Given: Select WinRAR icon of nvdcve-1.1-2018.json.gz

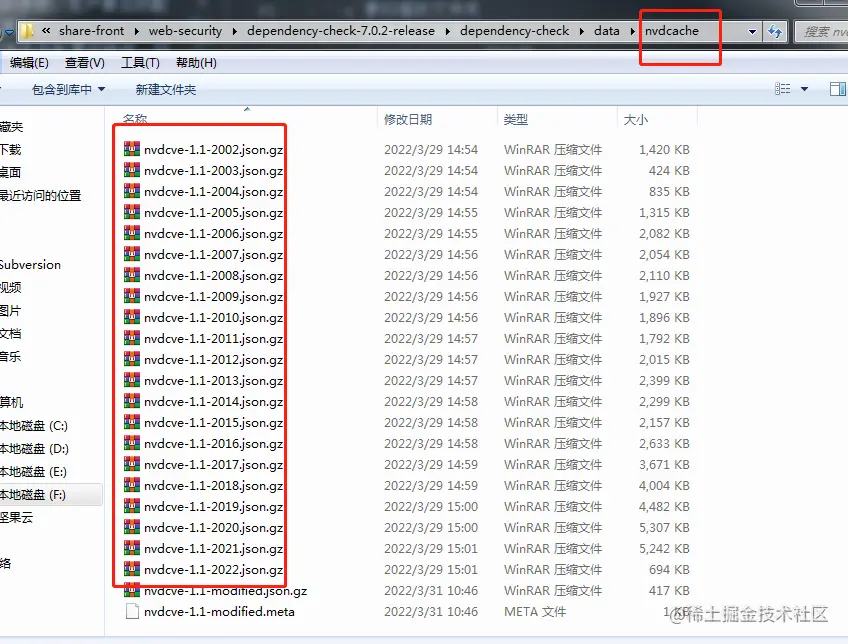Looking at the screenshot, I should (x=132, y=485).
